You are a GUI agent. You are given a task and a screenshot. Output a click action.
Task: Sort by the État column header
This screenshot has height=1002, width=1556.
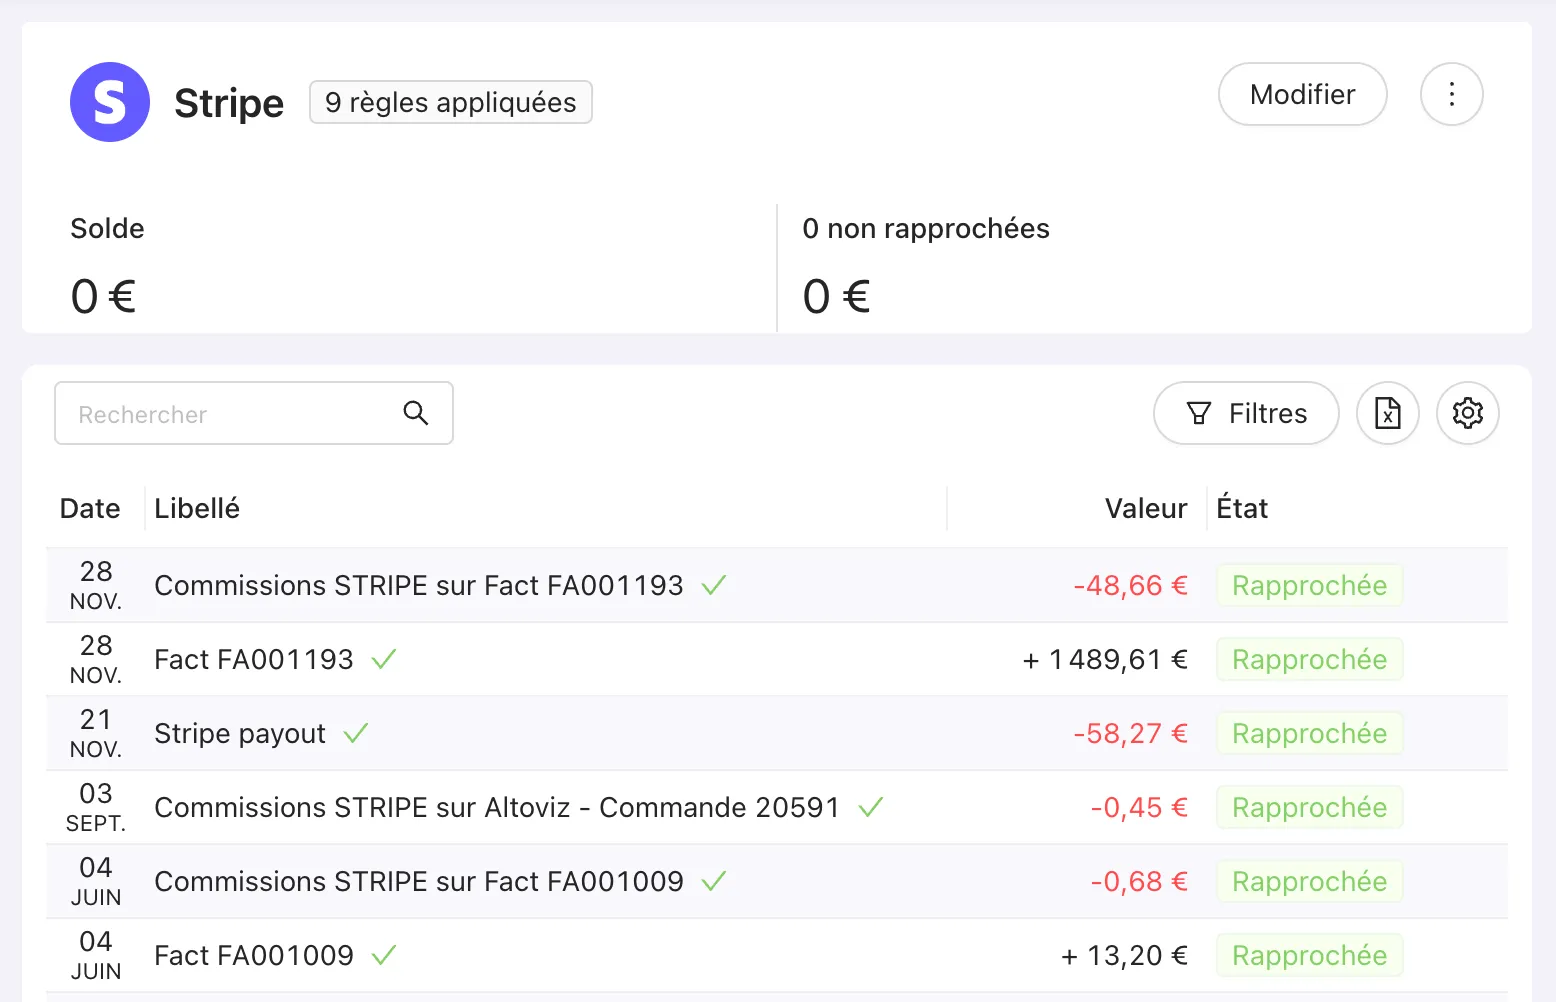[1242, 508]
